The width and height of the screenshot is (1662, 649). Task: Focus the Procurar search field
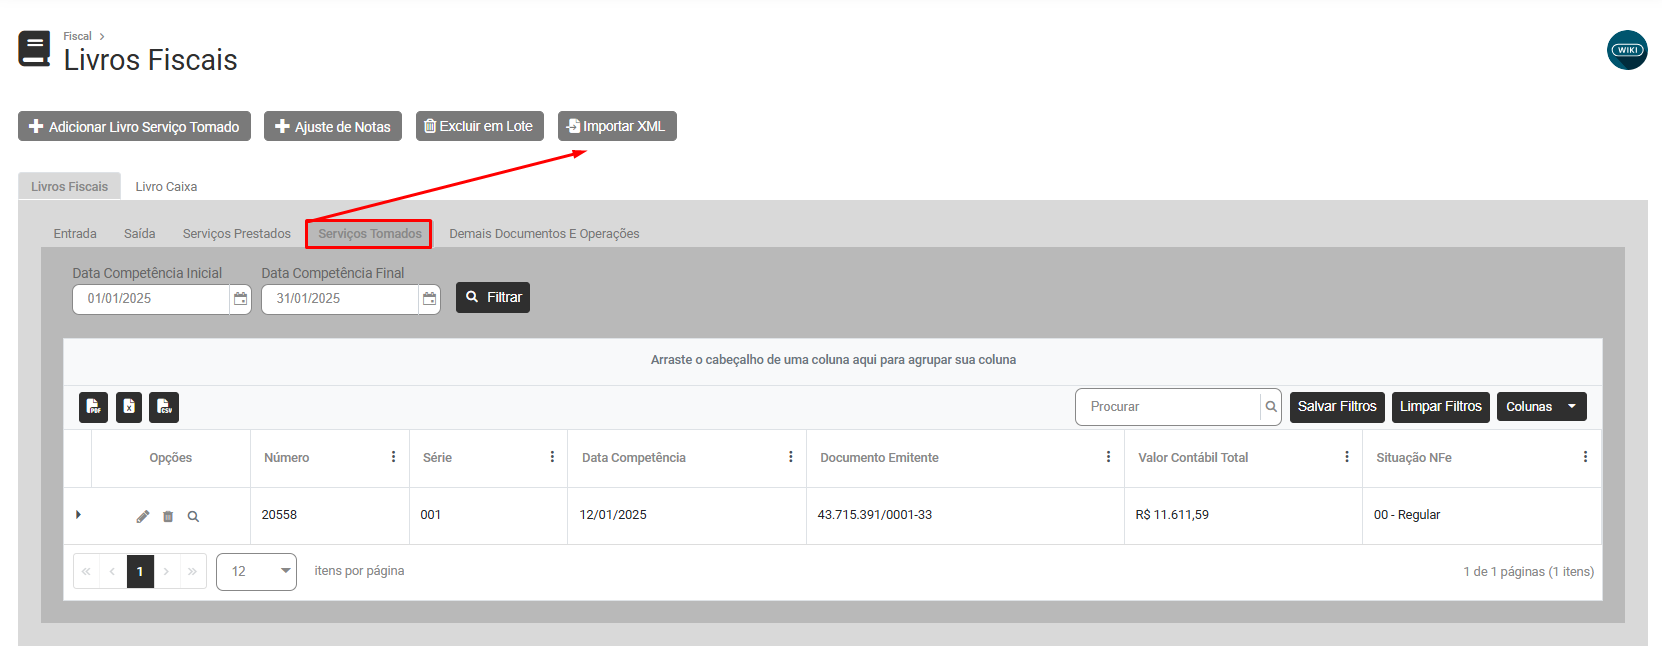click(x=1167, y=407)
